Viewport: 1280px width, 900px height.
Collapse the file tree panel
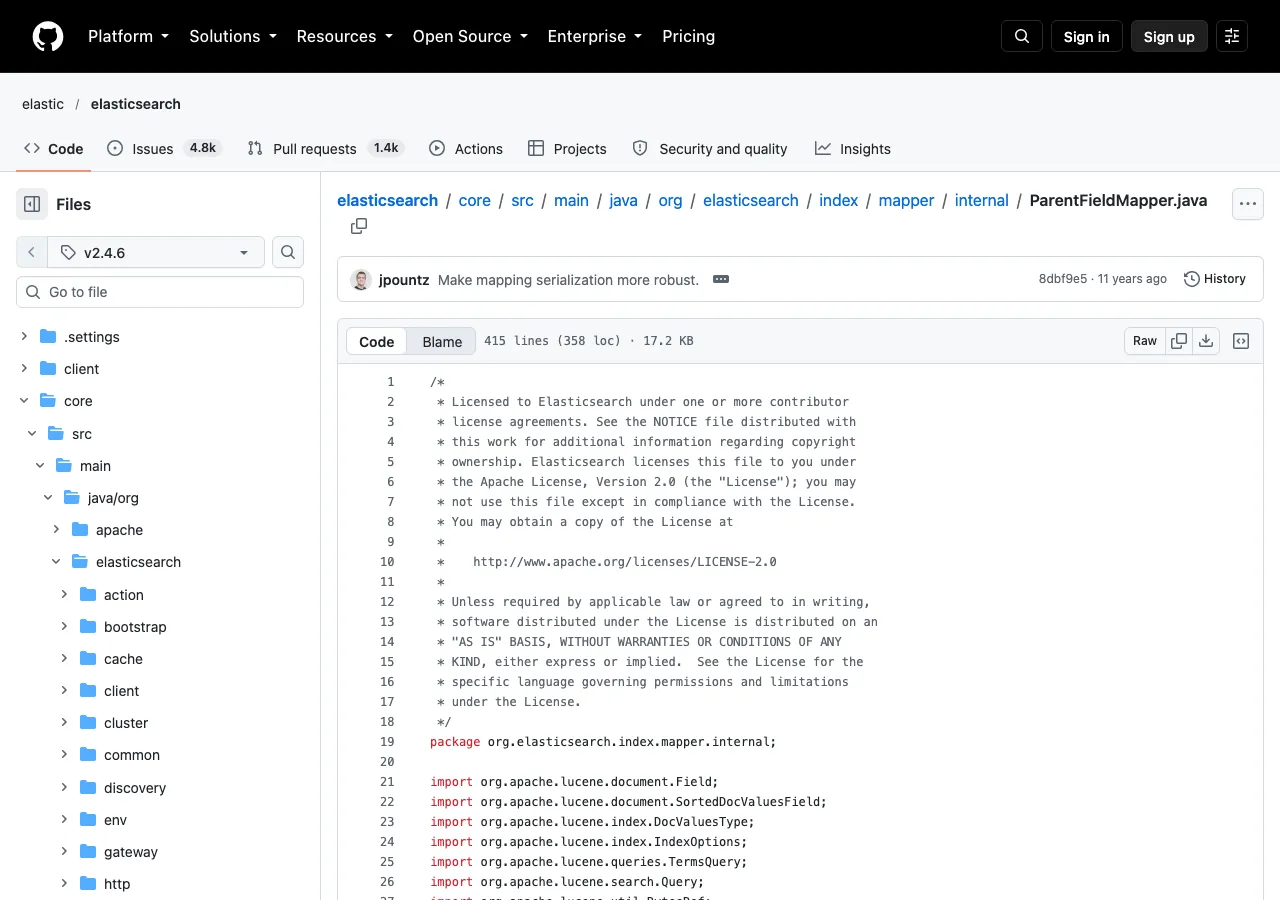pos(32,204)
